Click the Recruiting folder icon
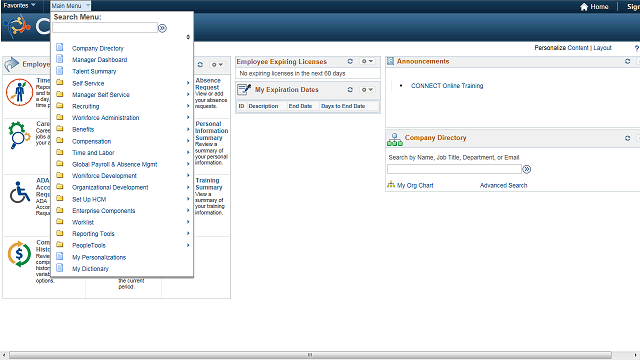The image size is (640, 360). (60, 105)
